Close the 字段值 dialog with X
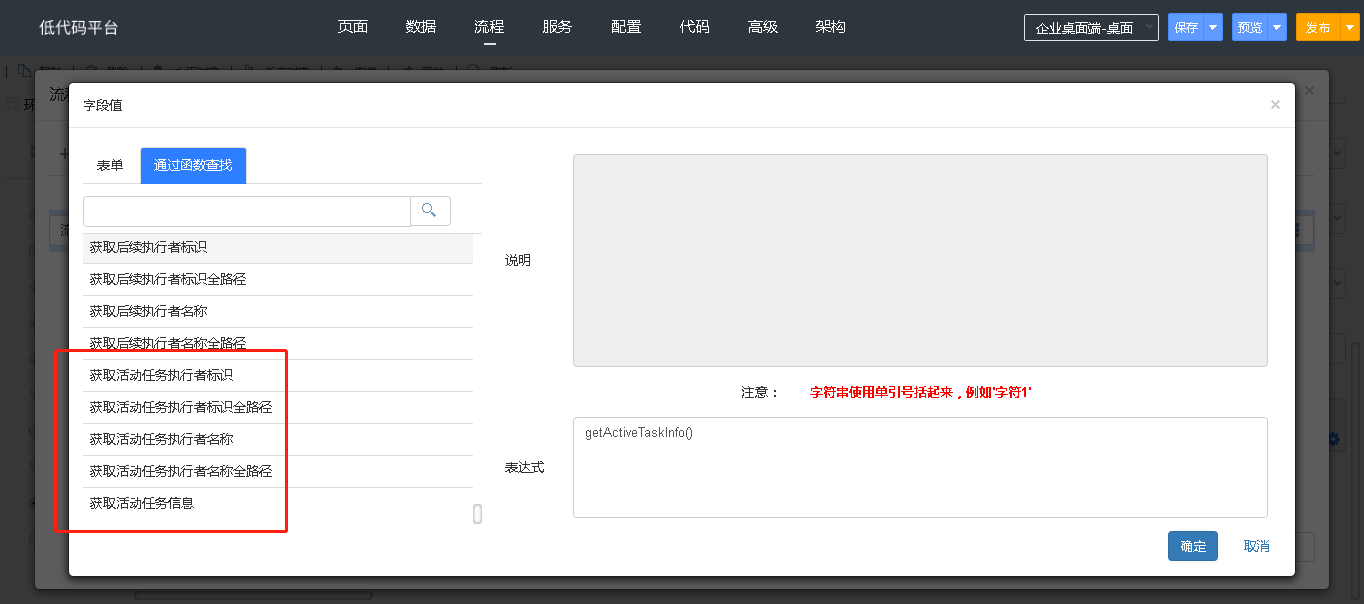Screen dimensions: 1364x604 [x=1275, y=105]
